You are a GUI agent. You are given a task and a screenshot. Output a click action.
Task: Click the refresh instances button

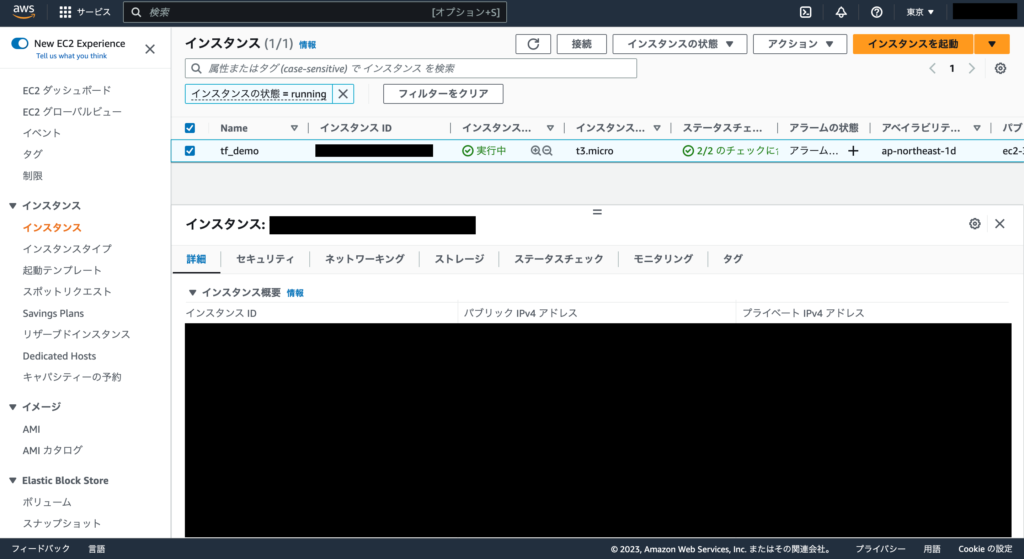click(533, 44)
